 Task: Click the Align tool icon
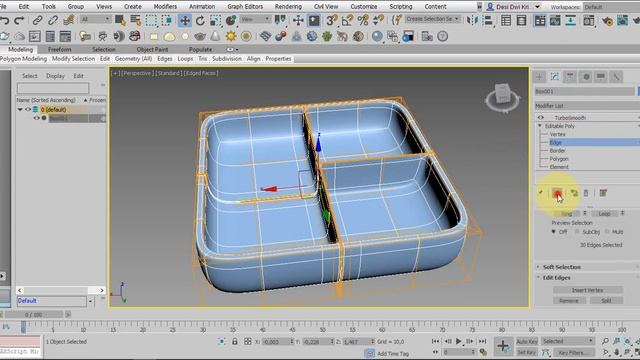pyautogui.click(x=488, y=20)
